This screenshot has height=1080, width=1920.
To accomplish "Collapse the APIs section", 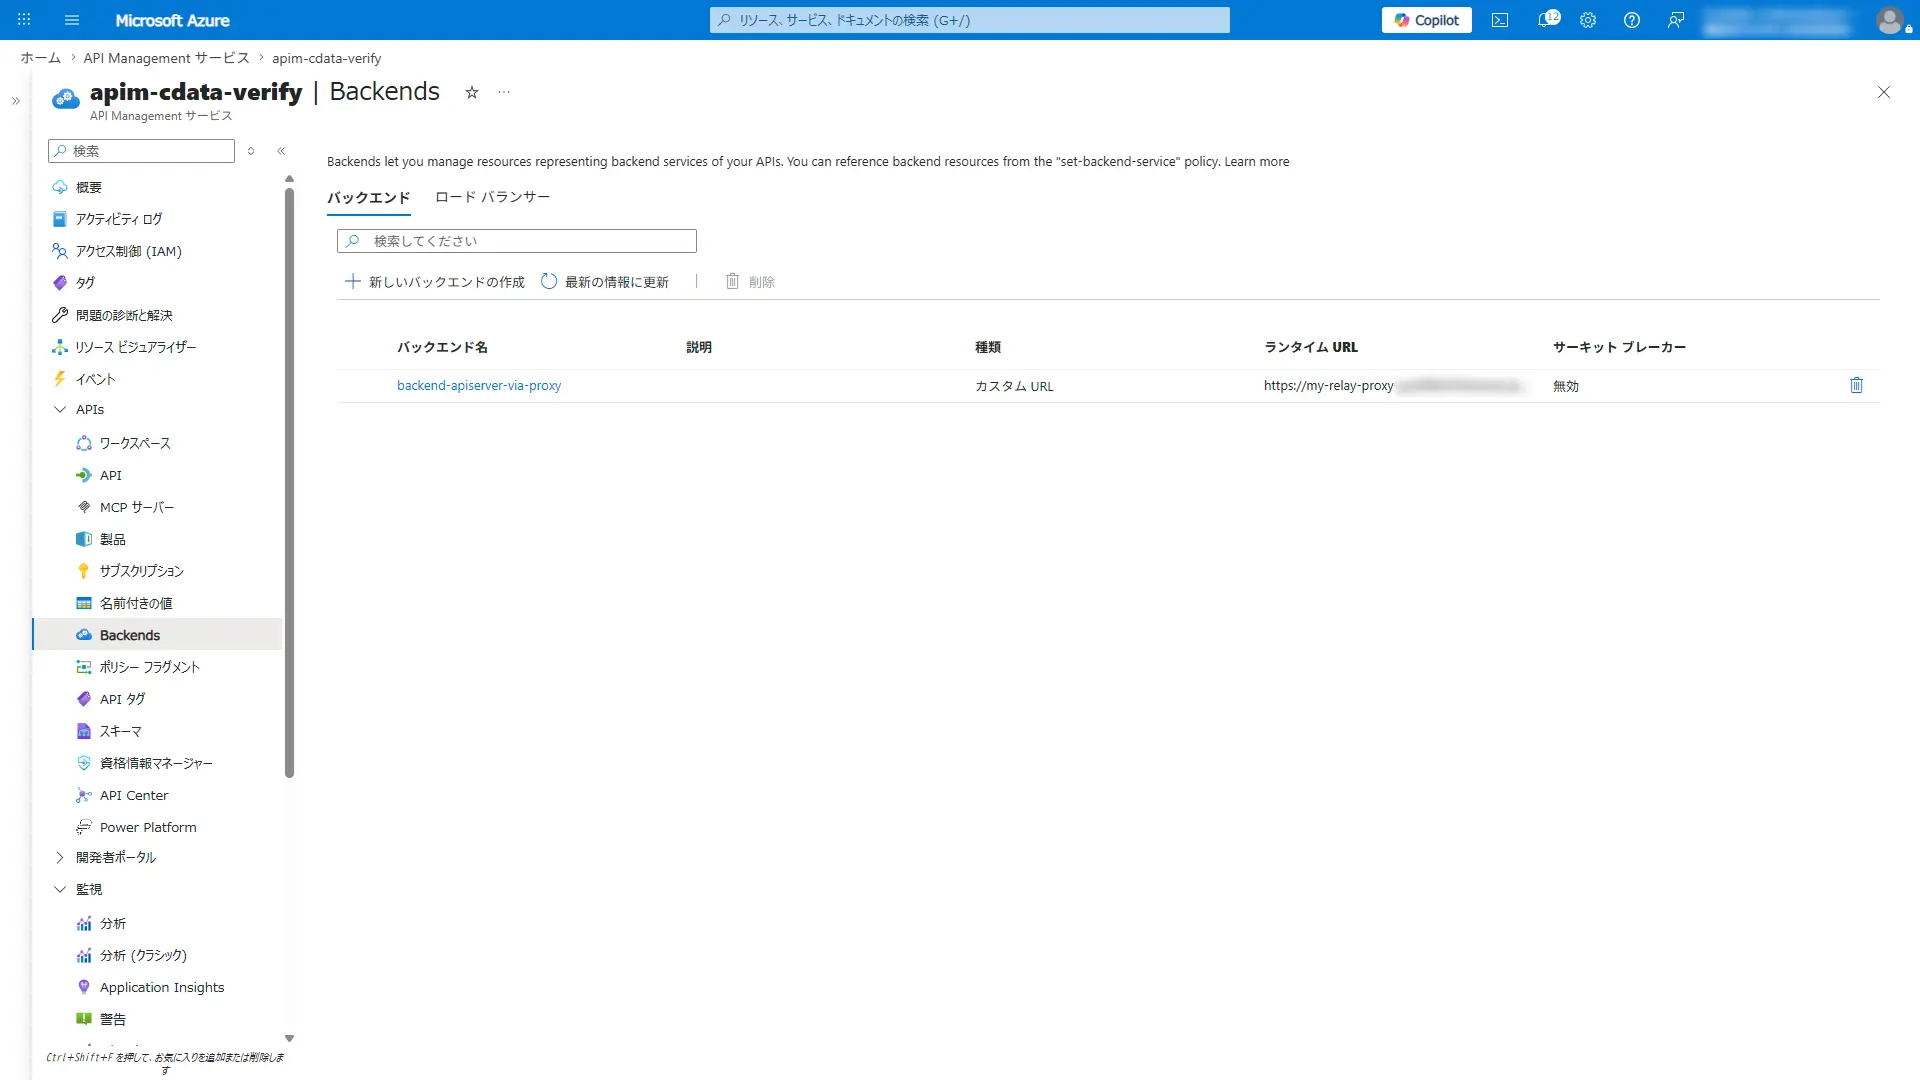I will [60, 409].
